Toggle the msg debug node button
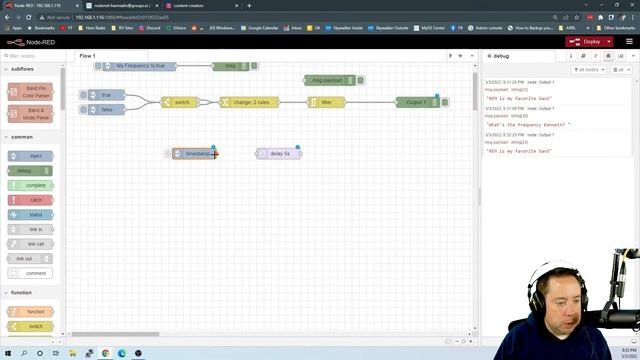640x360 pixels. coord(254,66)
